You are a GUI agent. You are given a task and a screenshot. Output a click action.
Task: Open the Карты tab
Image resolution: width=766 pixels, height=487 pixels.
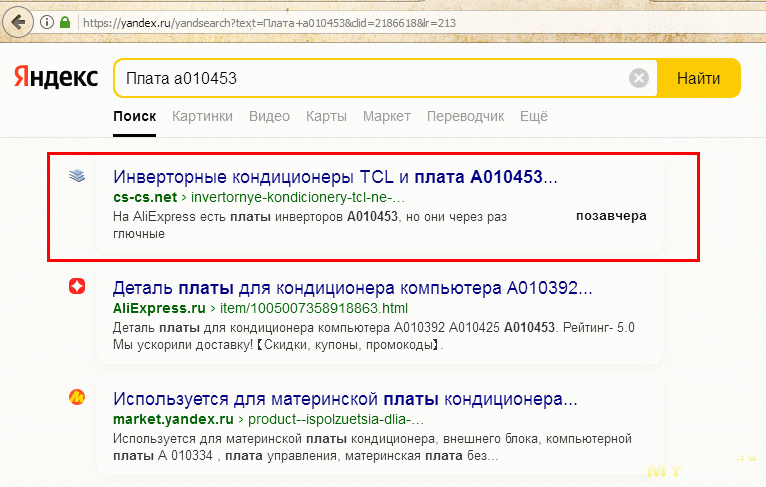pos(326,116)
